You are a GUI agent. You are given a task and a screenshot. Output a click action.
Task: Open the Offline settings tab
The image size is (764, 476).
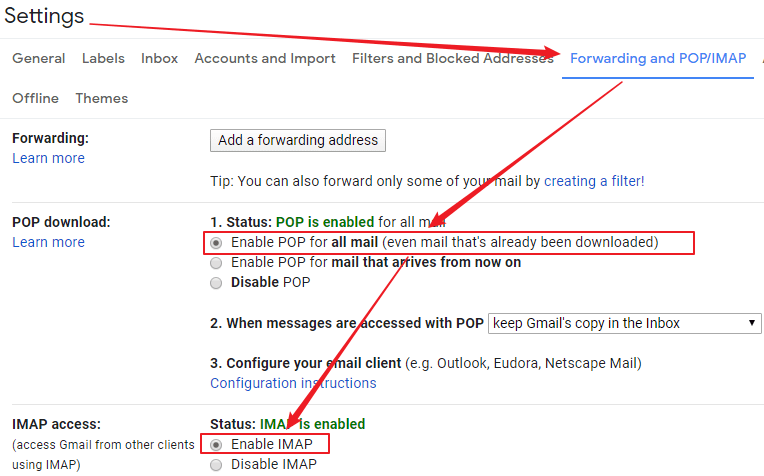point(35,99)
